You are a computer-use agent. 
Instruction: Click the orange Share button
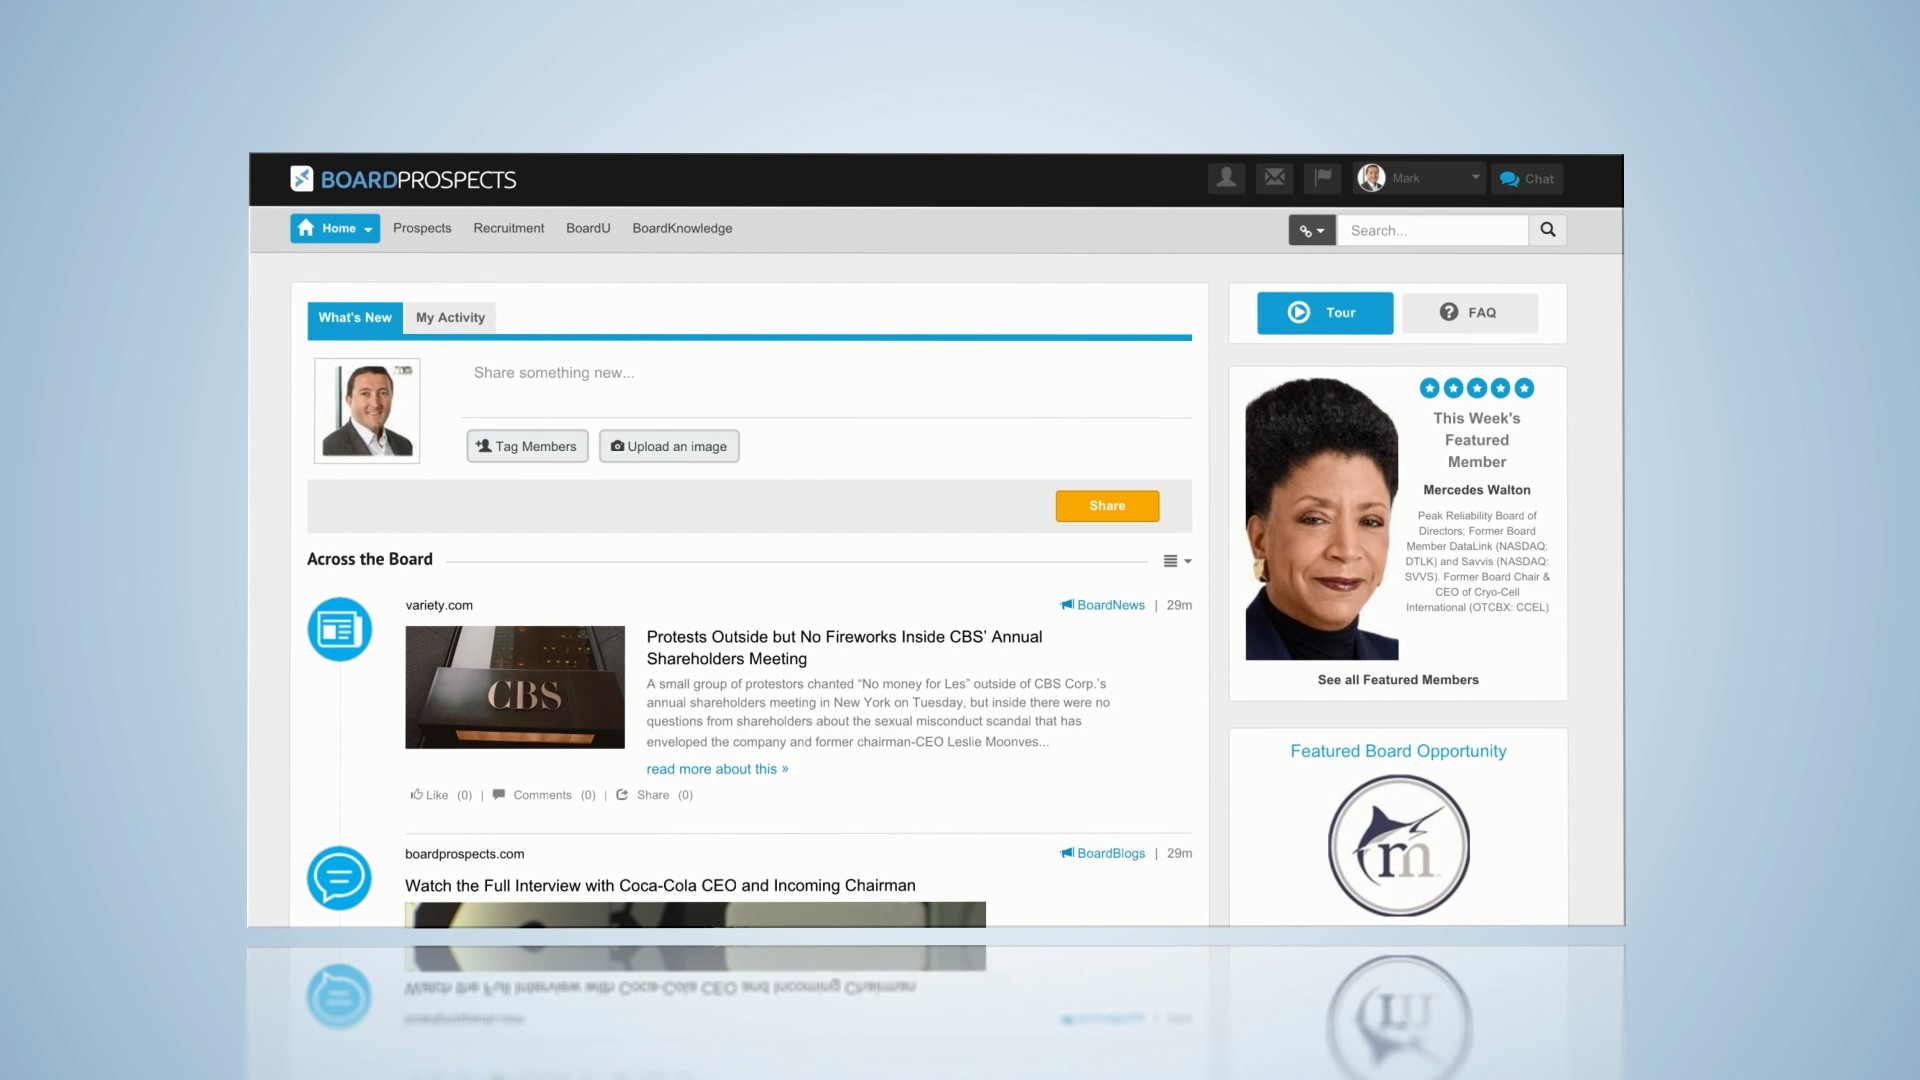(x=1107, y=506)
